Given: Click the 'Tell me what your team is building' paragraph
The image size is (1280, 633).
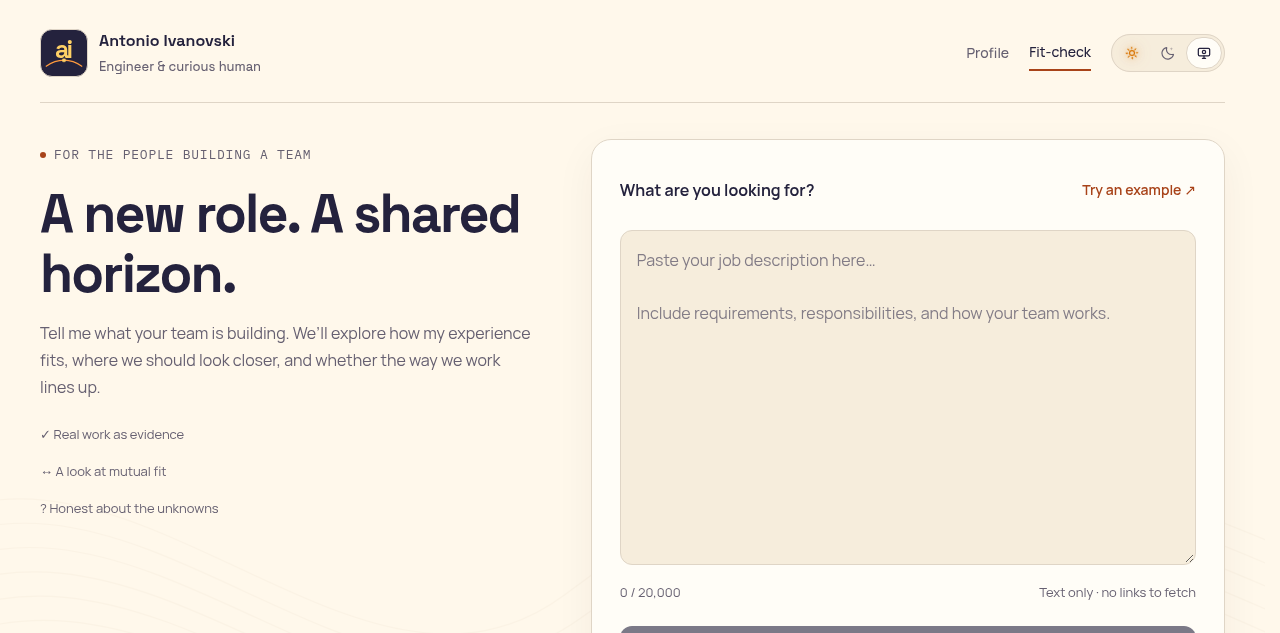Looking at the screenshot, I should coord(285,360).
